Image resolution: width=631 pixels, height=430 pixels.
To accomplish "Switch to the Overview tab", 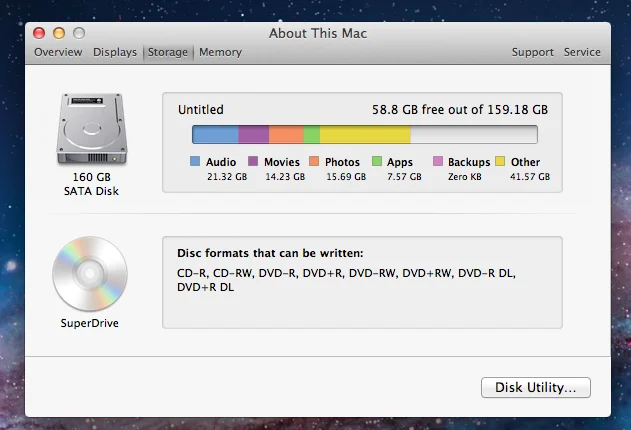I will click(x=58, y=52).
